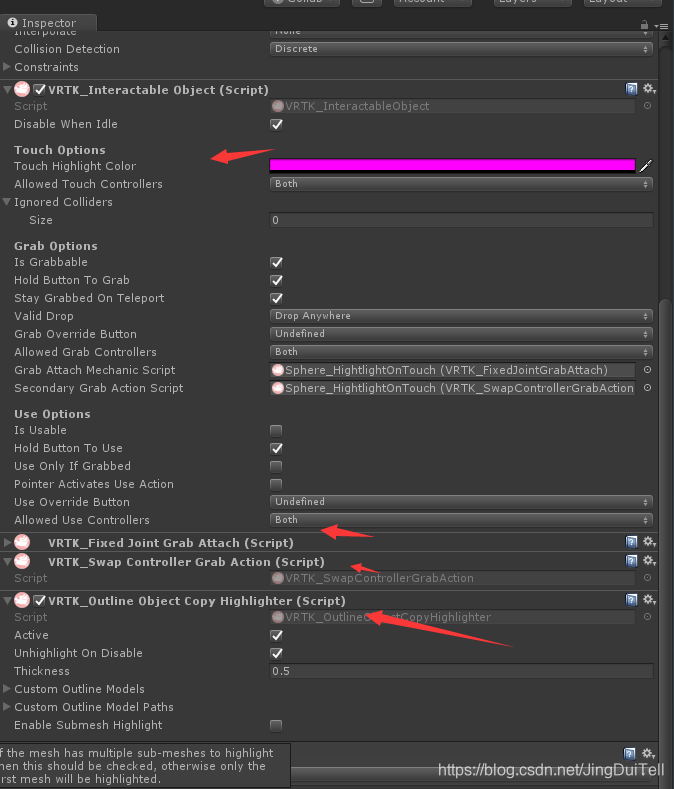Image resolution: width=674 pixels, height=789 pixels.
Task: Open object picker for VRTK_SwapControllerGrabAction script field
Action: tap(647, 578)
